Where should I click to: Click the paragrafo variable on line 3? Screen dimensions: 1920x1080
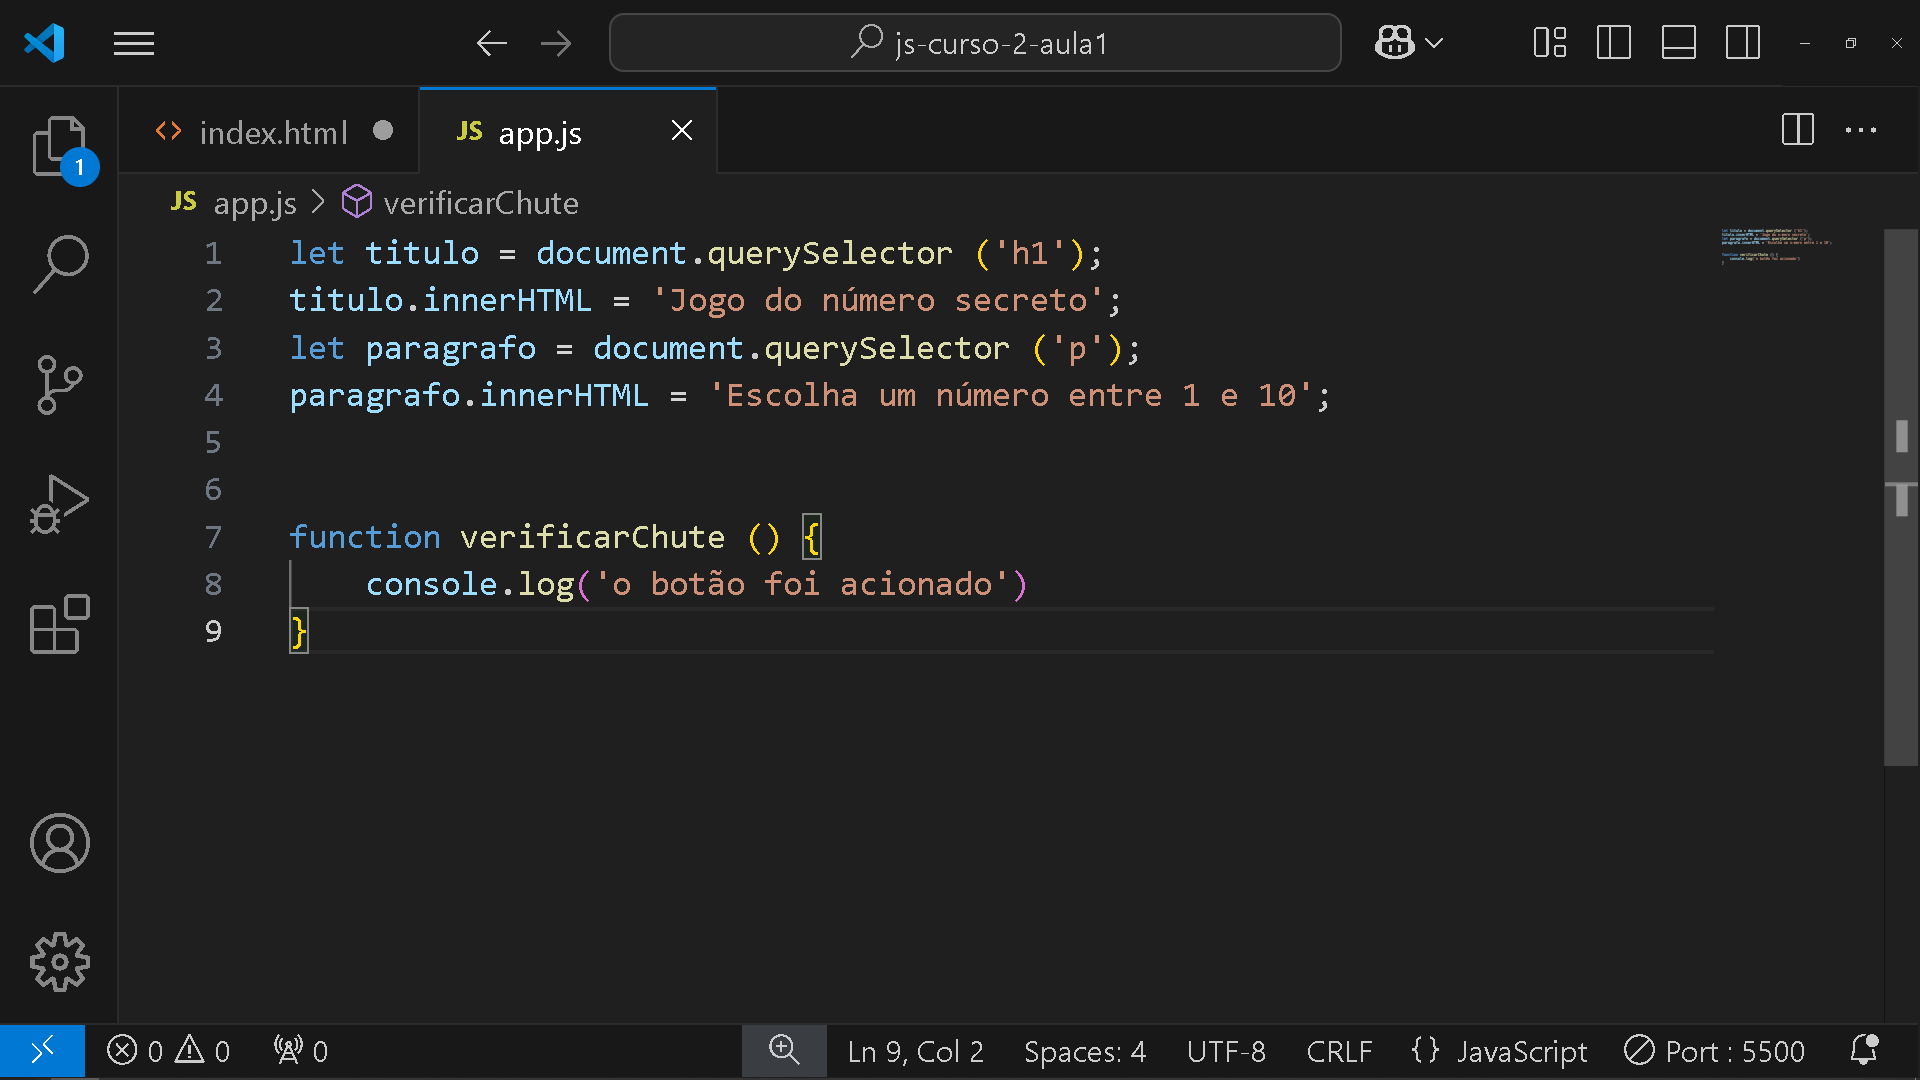coord(450,348)
